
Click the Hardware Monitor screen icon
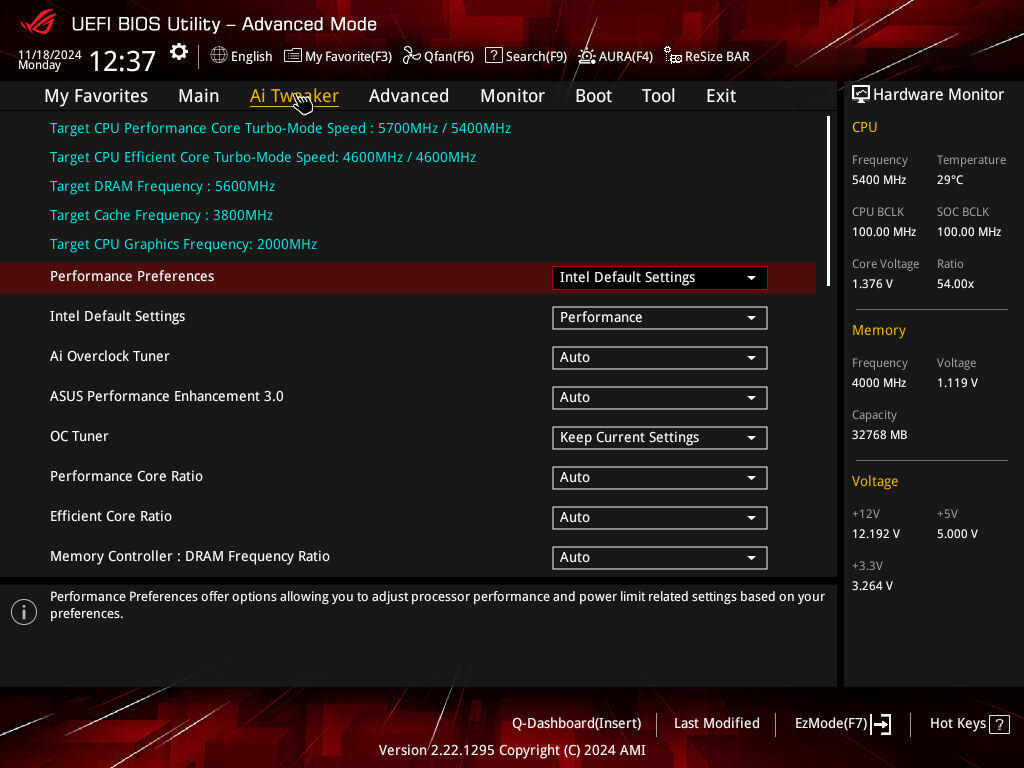861,95
